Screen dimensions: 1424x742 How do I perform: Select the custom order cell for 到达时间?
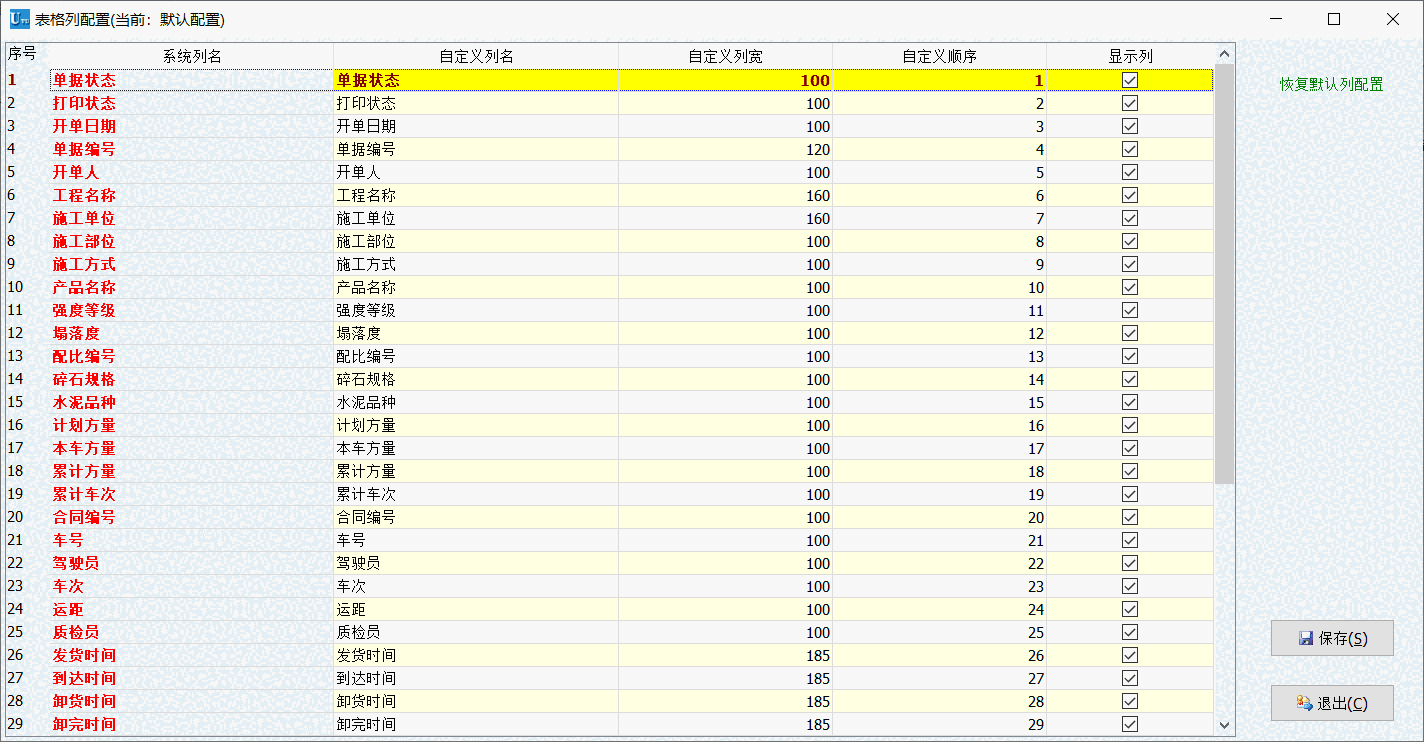pos(939,678)
